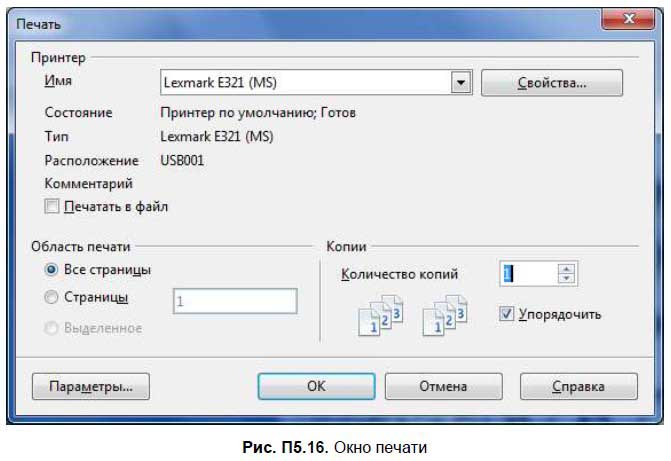
Task: Close the Печать dialog with the X button
Action: pyautogui.click(x=628, y=19)
